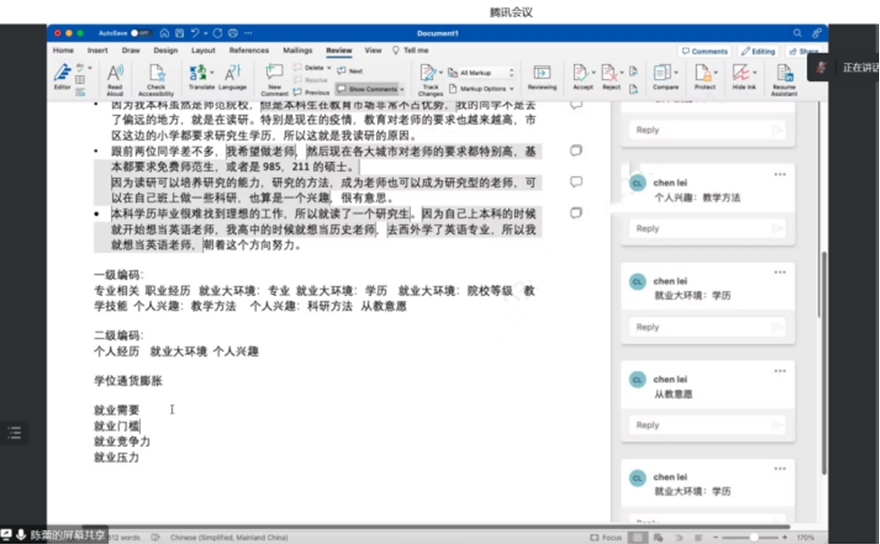The height and width of the screenshot is (544, 880).
Task: Open the Compare documents tool
Action: (x=664, y=73)
